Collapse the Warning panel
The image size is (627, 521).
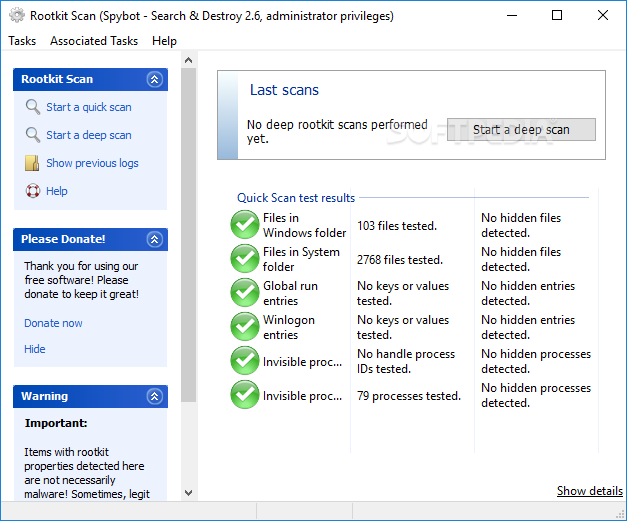(154, 396)
